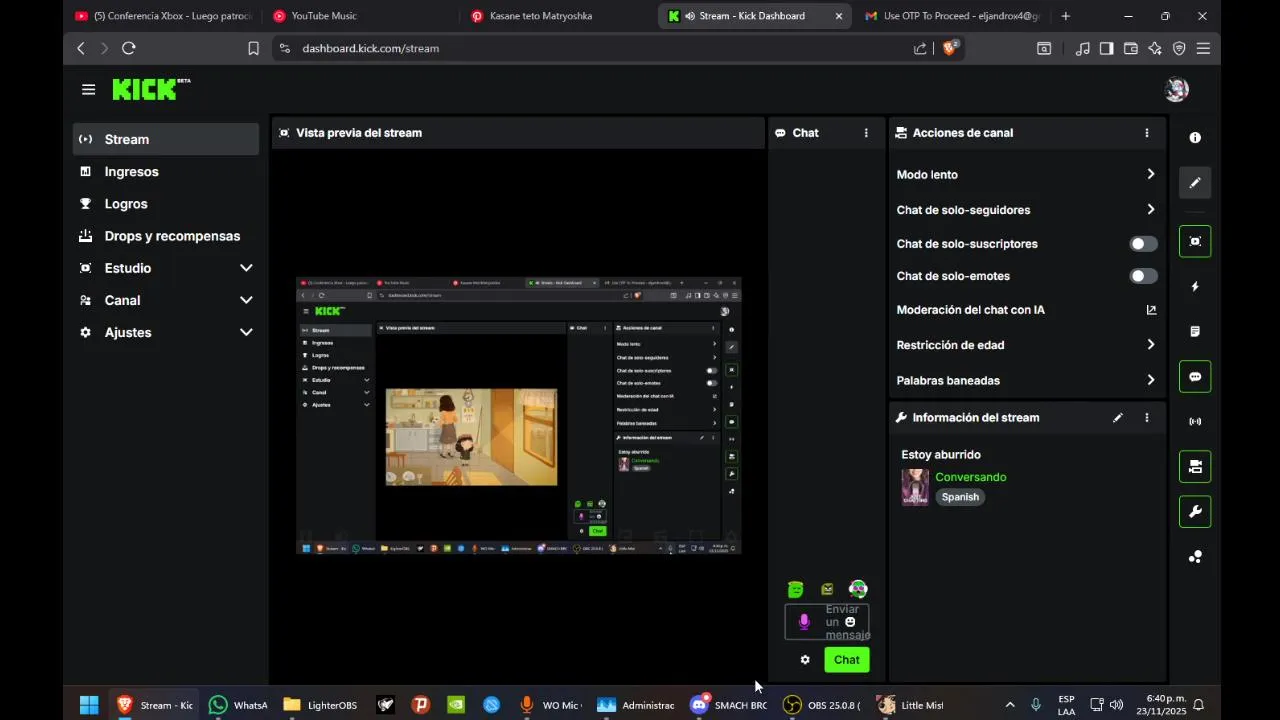Switch to Kasane teto Matryoshka tab
Viewport: 1280px width, 720px height.
click(557, 16)
